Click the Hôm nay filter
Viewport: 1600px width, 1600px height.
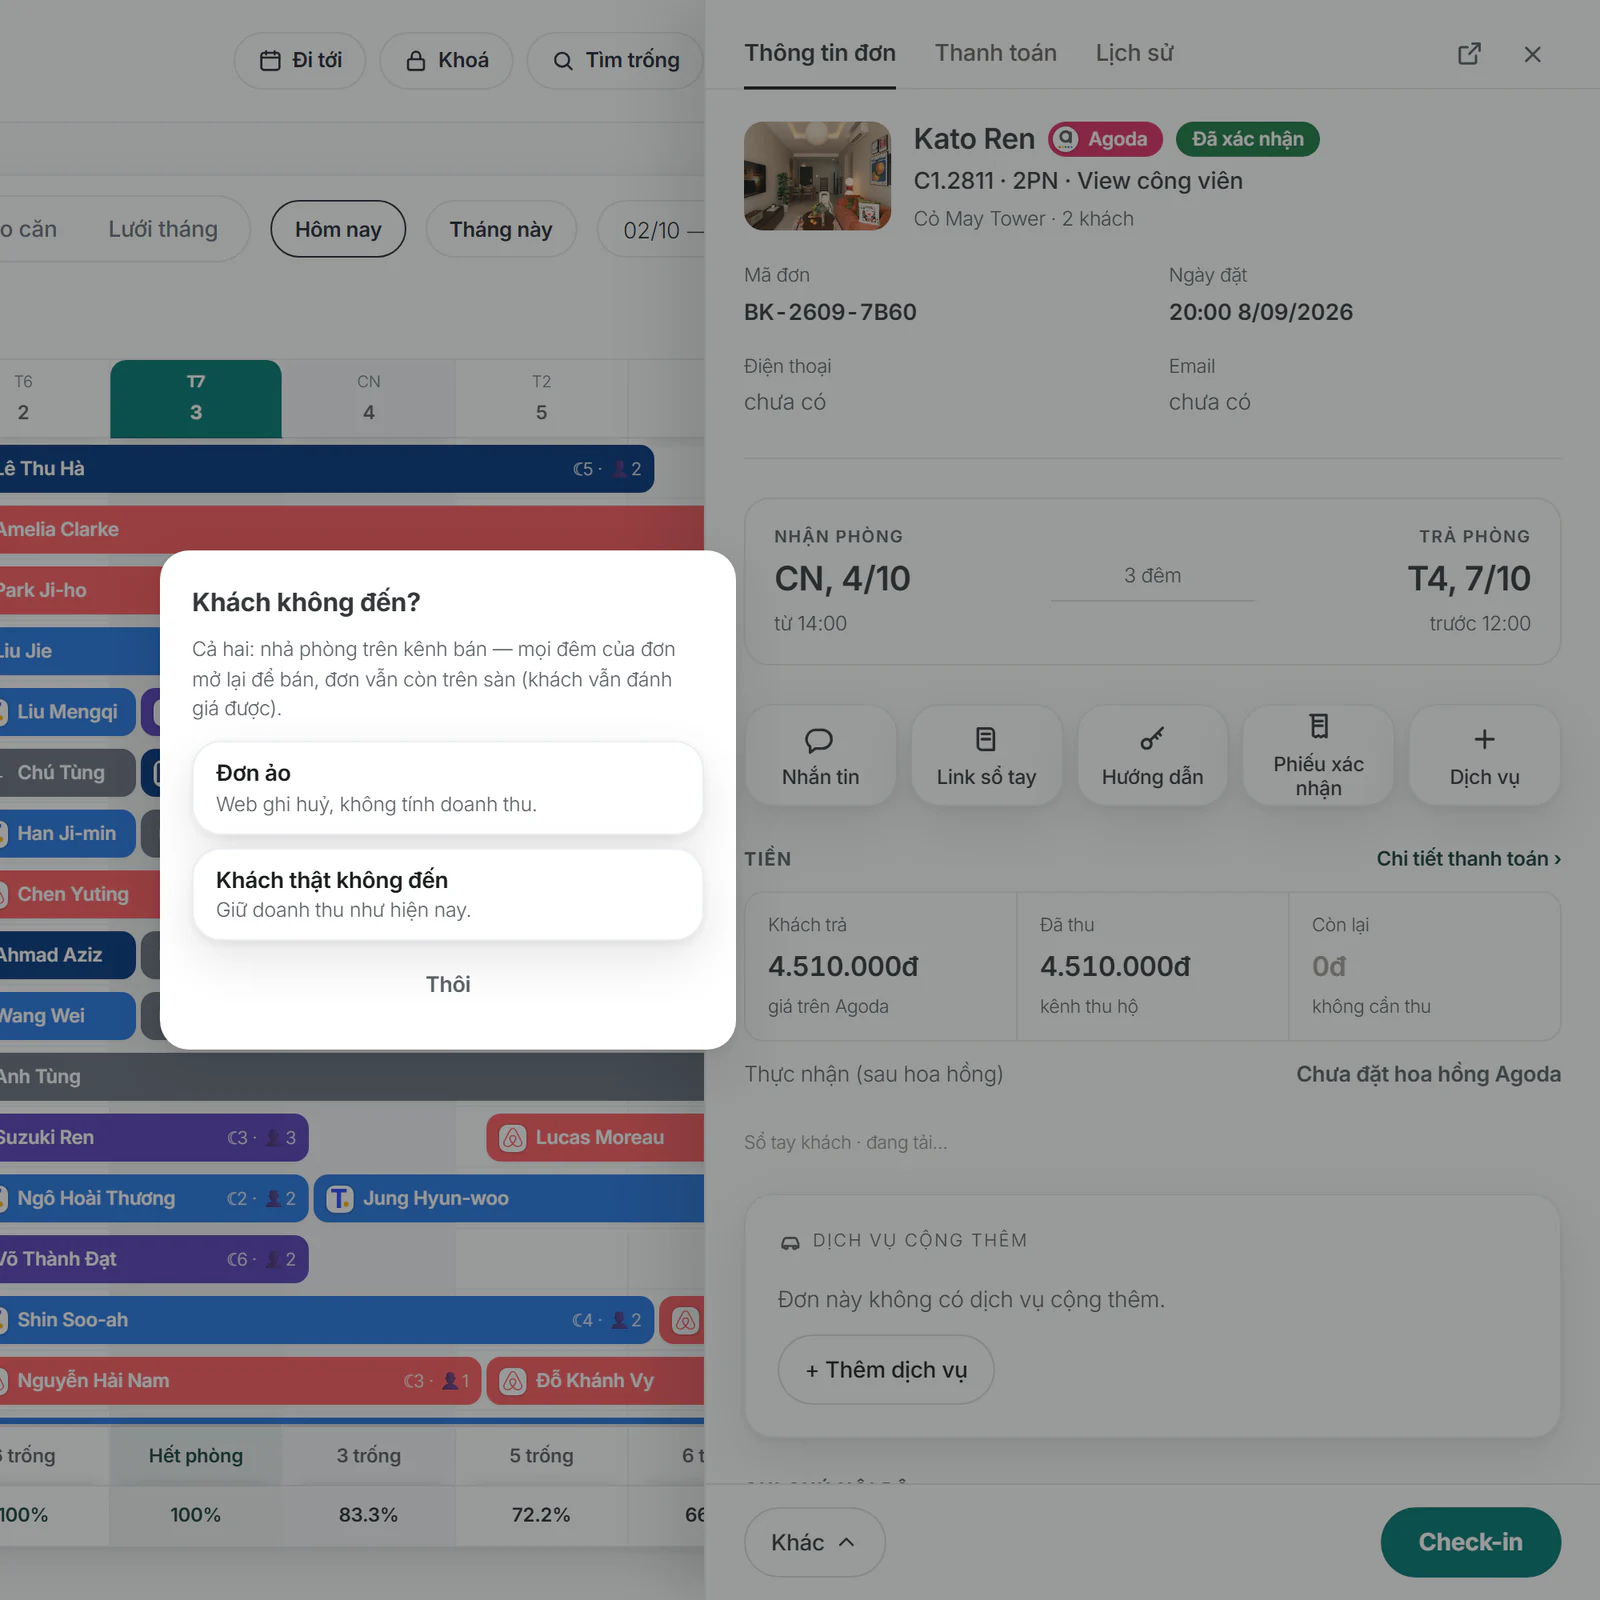click(x=338, y=229)
